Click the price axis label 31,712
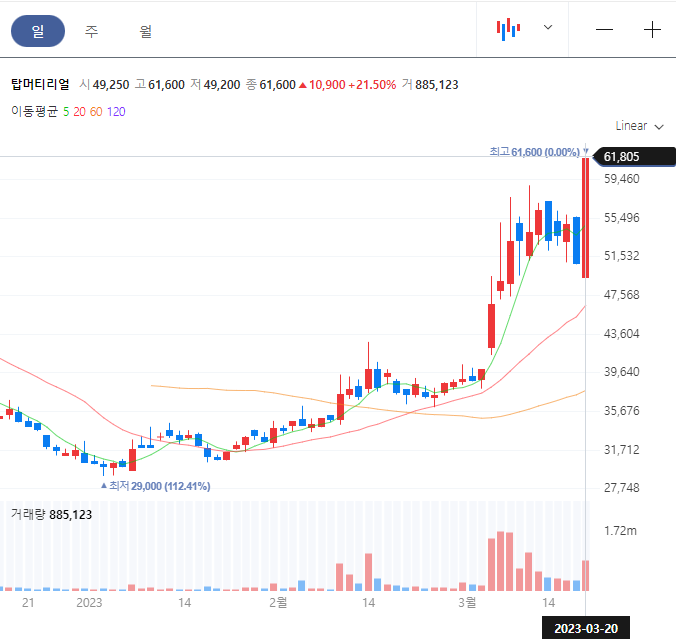The width and height of the screenshot is (678, 639). tap(621, 450)
